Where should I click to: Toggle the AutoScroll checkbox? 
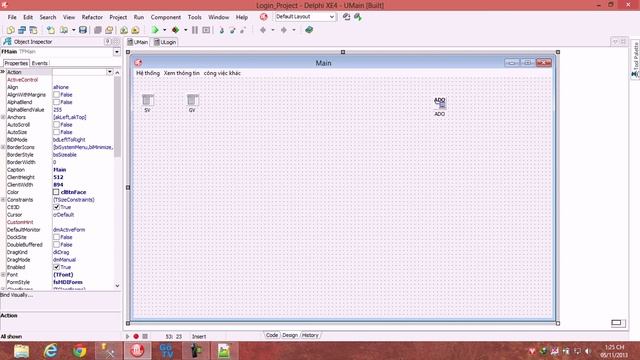coord(56,124)
